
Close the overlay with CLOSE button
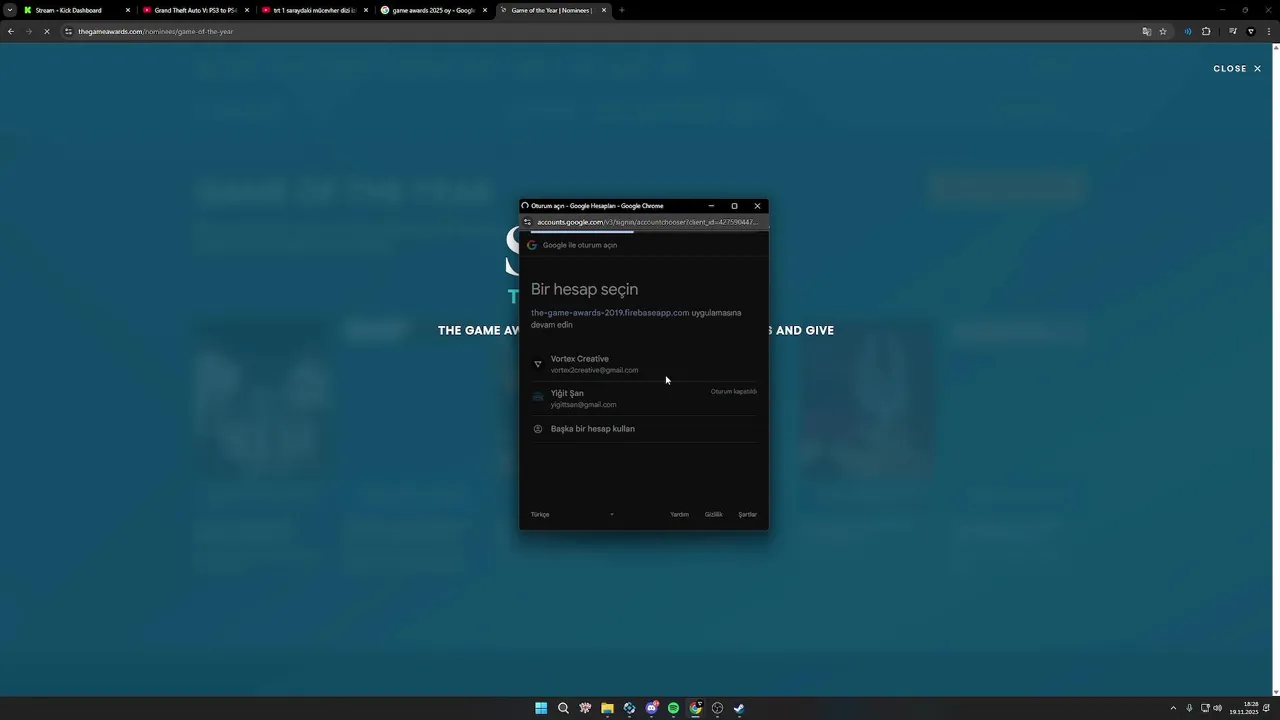1237,68
